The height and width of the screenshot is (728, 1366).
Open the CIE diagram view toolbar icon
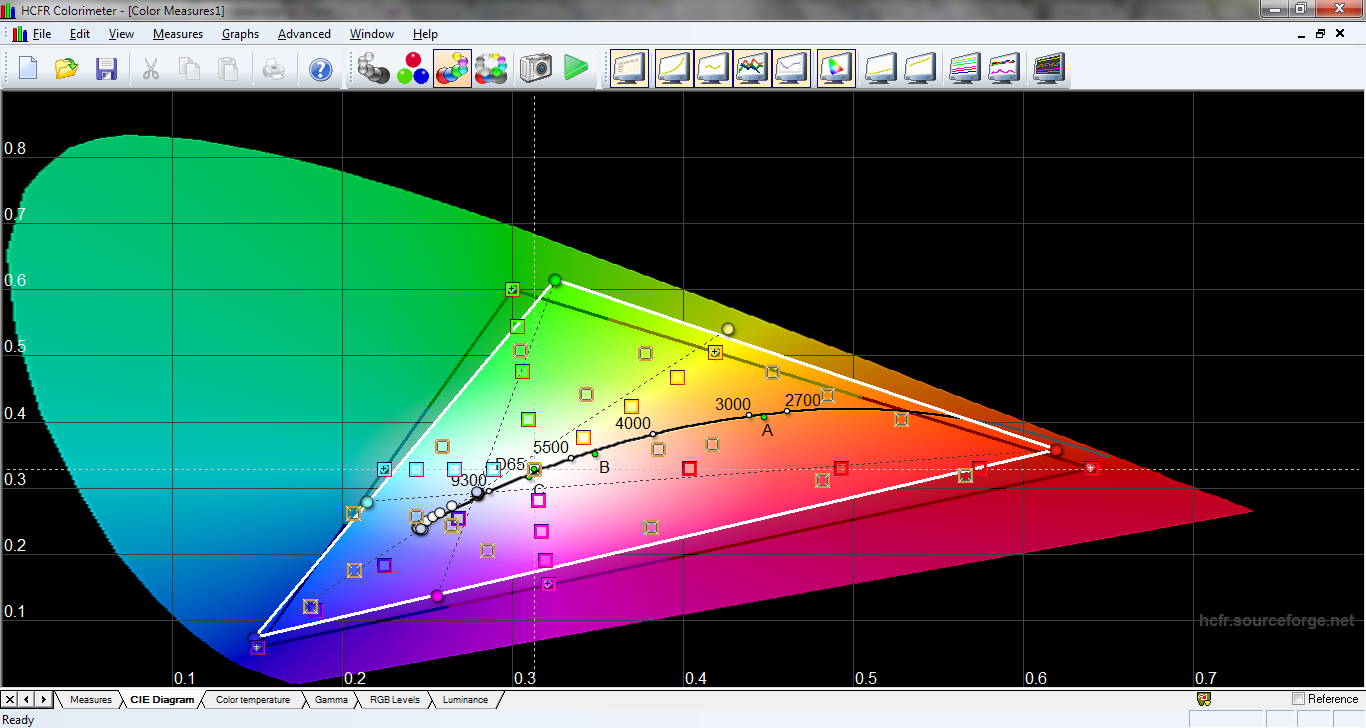(835, 68)
